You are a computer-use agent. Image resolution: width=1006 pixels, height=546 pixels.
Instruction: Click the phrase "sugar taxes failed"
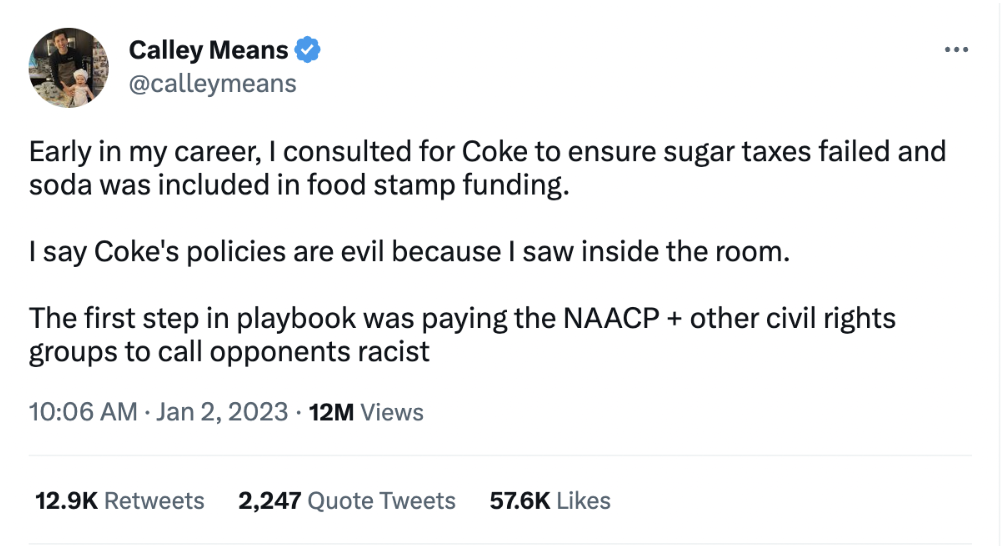[748, 154]
